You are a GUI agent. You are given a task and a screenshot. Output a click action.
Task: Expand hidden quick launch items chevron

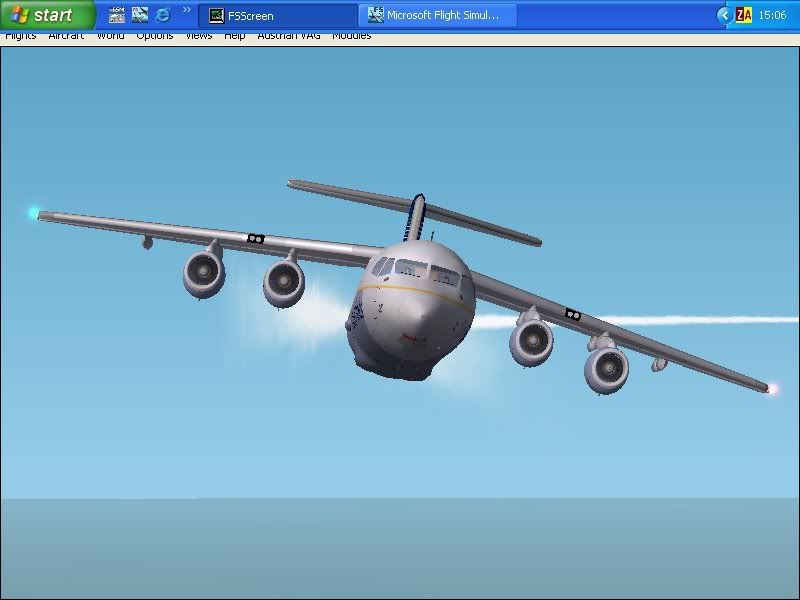186,11
